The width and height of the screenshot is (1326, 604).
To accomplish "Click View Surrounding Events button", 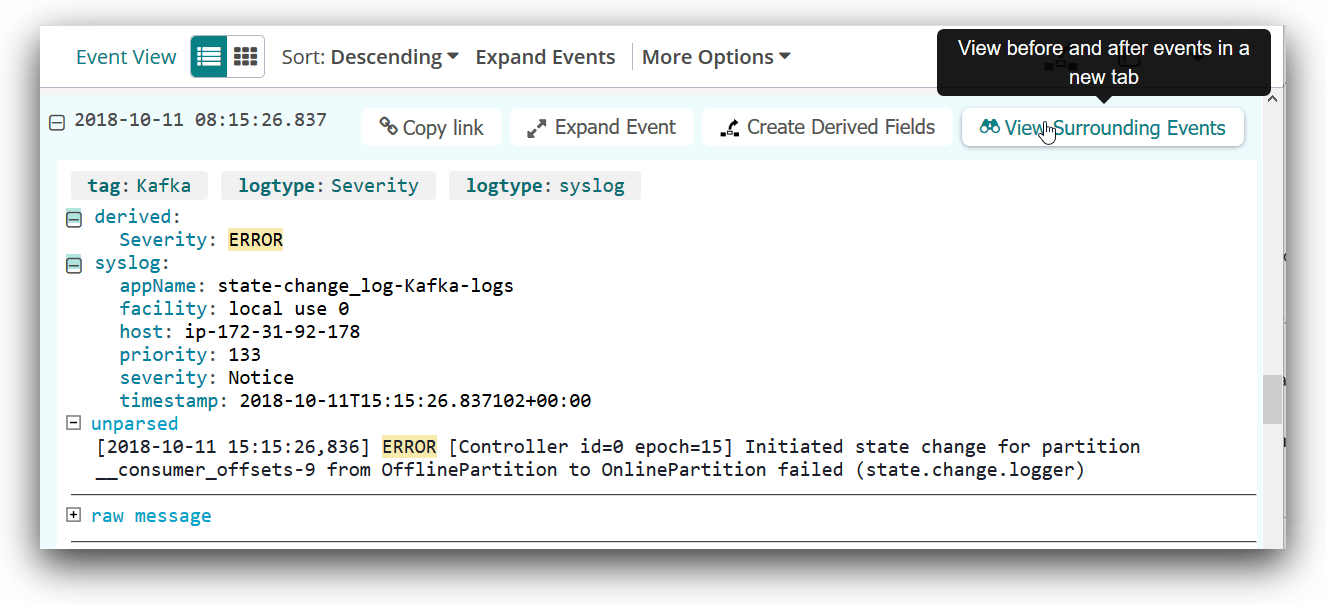I will click(x=1102, y=128).
